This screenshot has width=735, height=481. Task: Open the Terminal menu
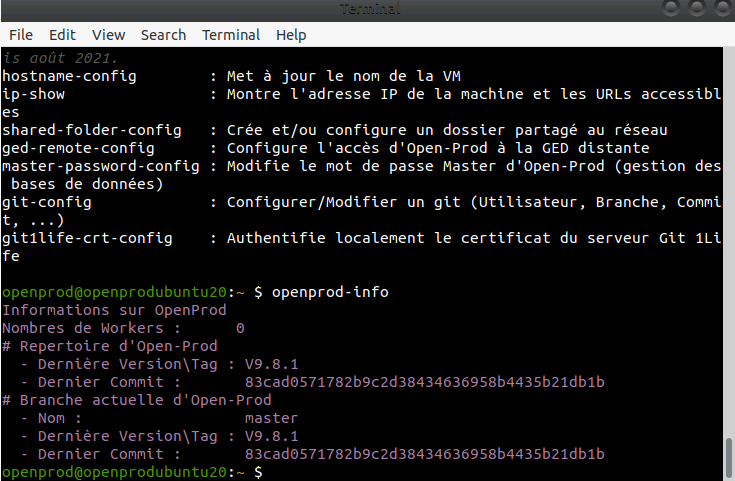[x=231, y=35]
